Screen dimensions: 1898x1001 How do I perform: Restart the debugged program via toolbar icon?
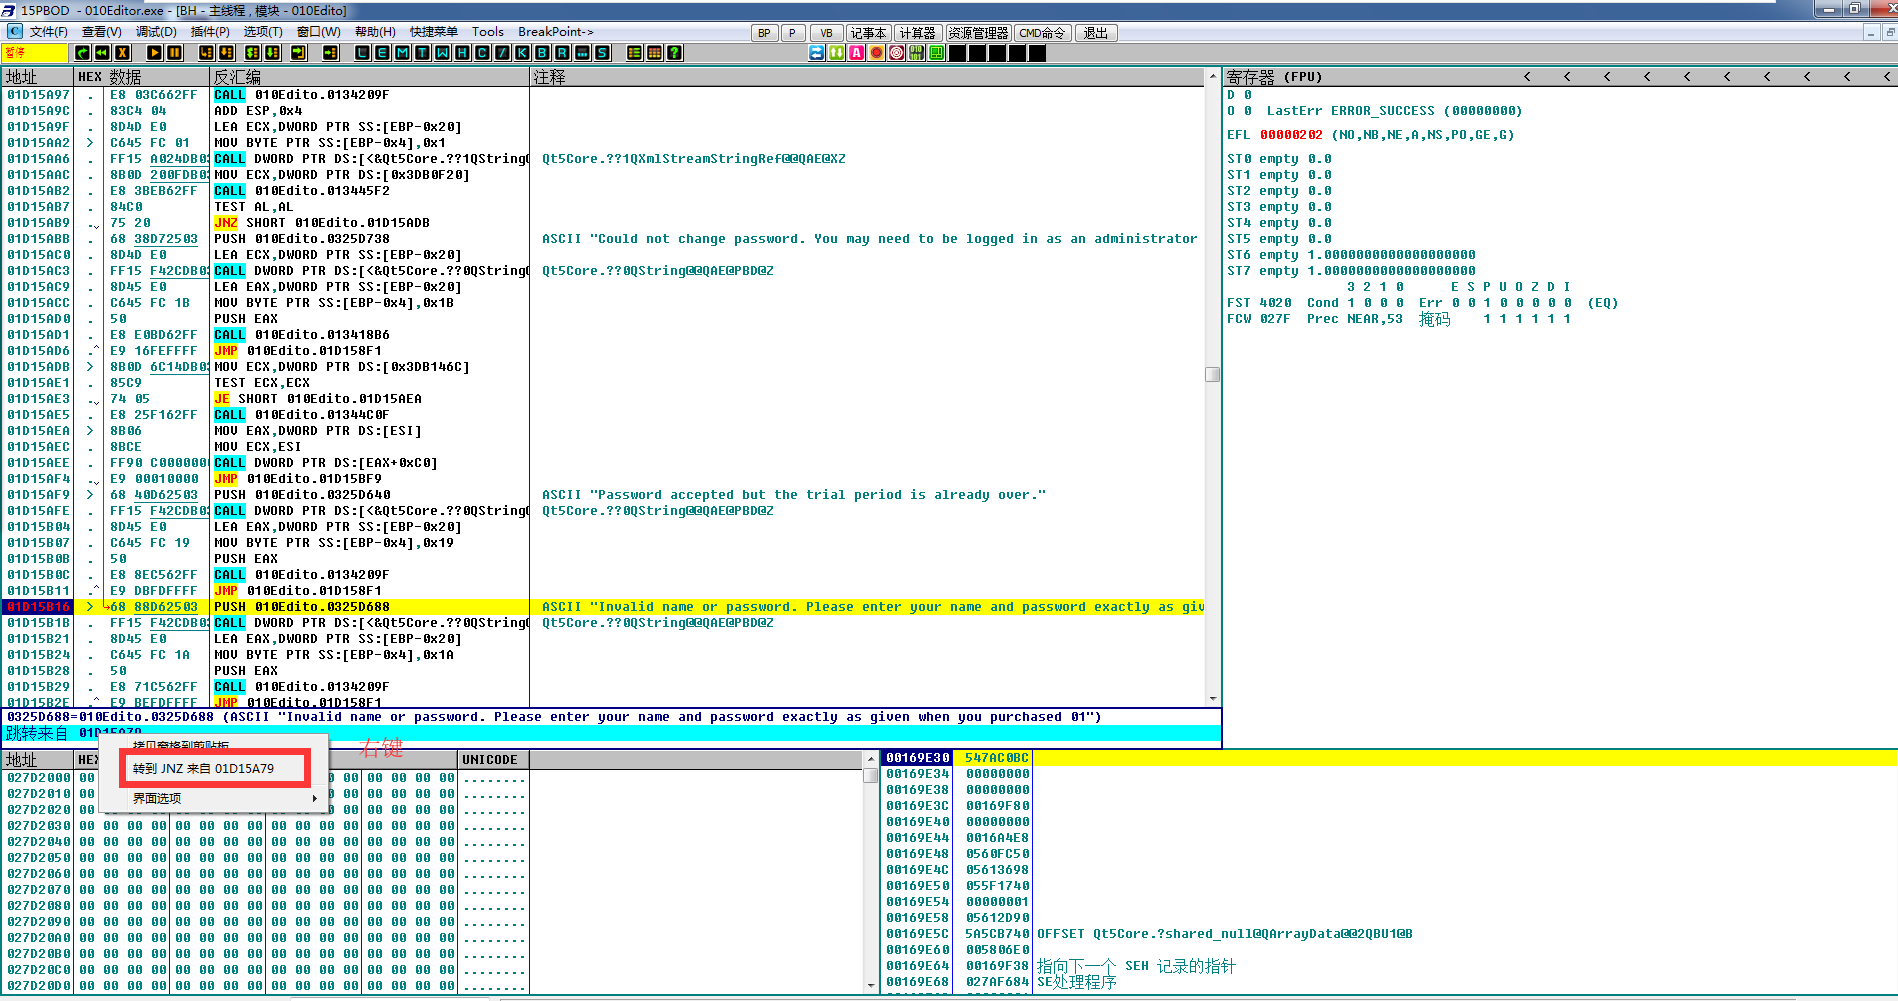tap(82, 53)
